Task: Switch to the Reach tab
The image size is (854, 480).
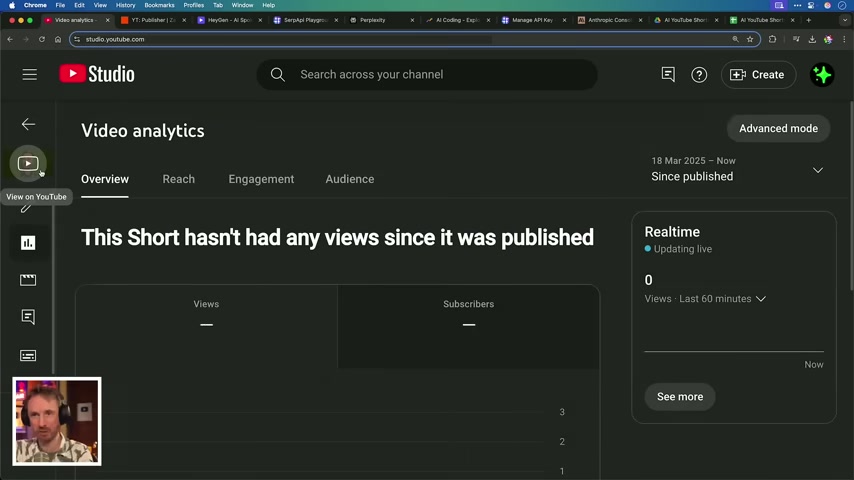Action: 178,179
